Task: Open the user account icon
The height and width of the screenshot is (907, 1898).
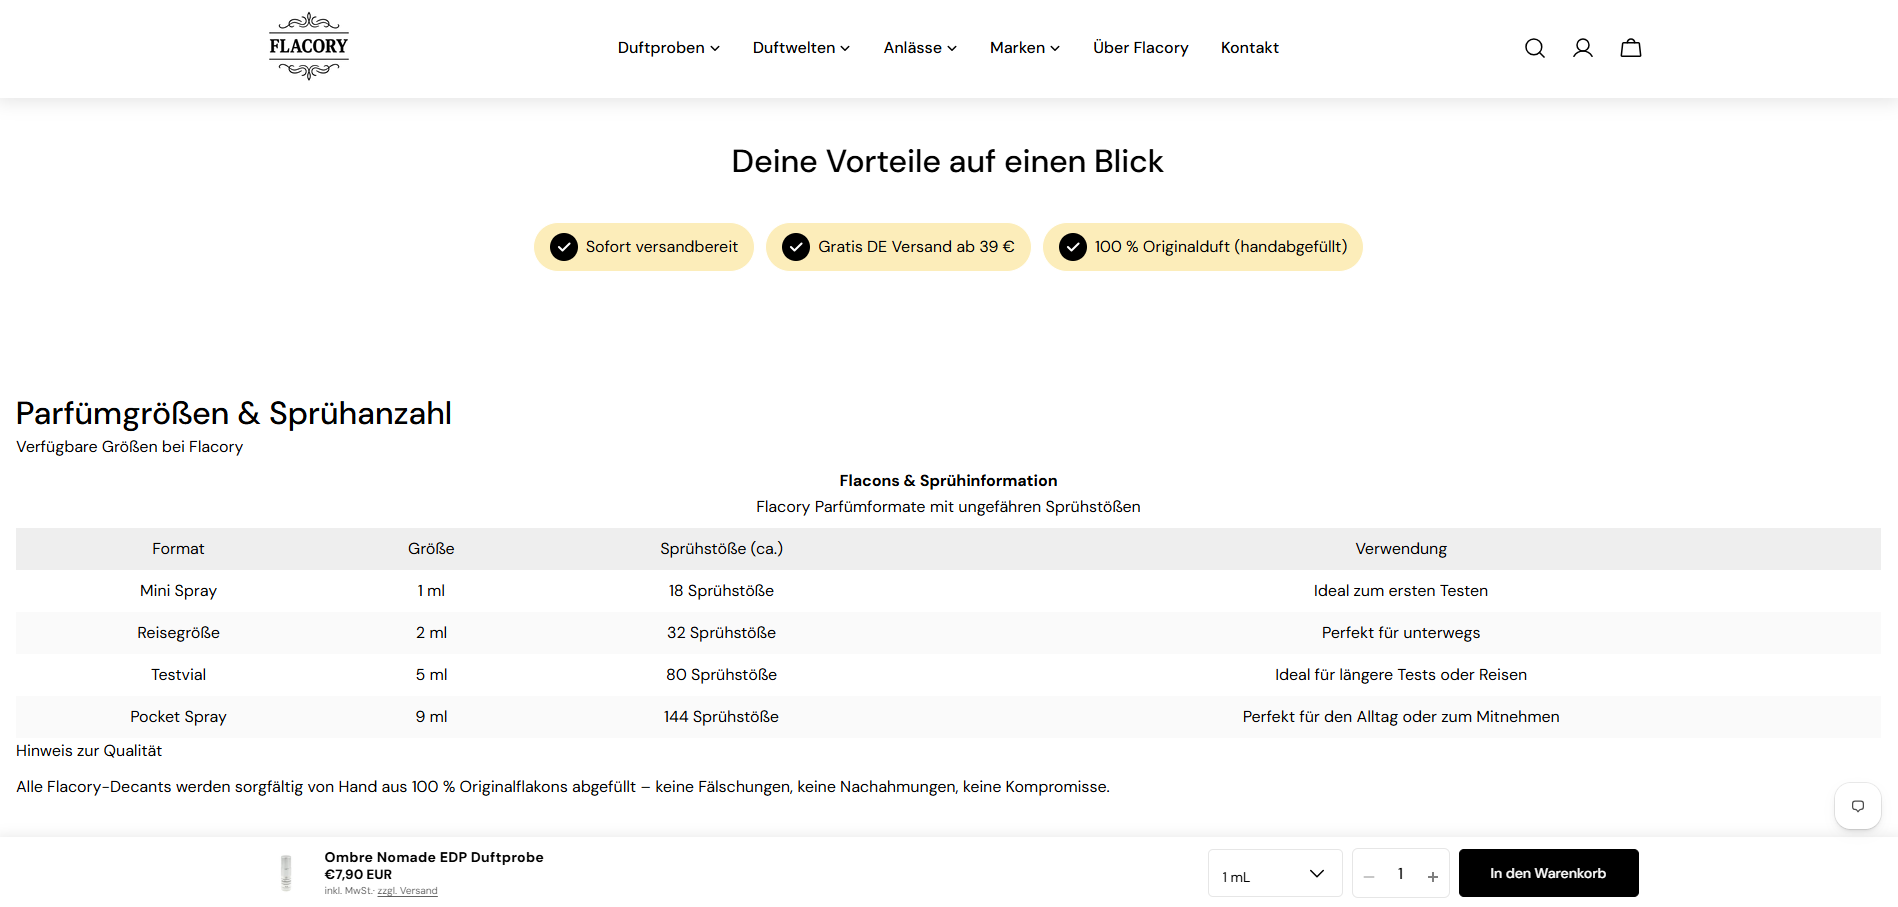Action: 1582,48
